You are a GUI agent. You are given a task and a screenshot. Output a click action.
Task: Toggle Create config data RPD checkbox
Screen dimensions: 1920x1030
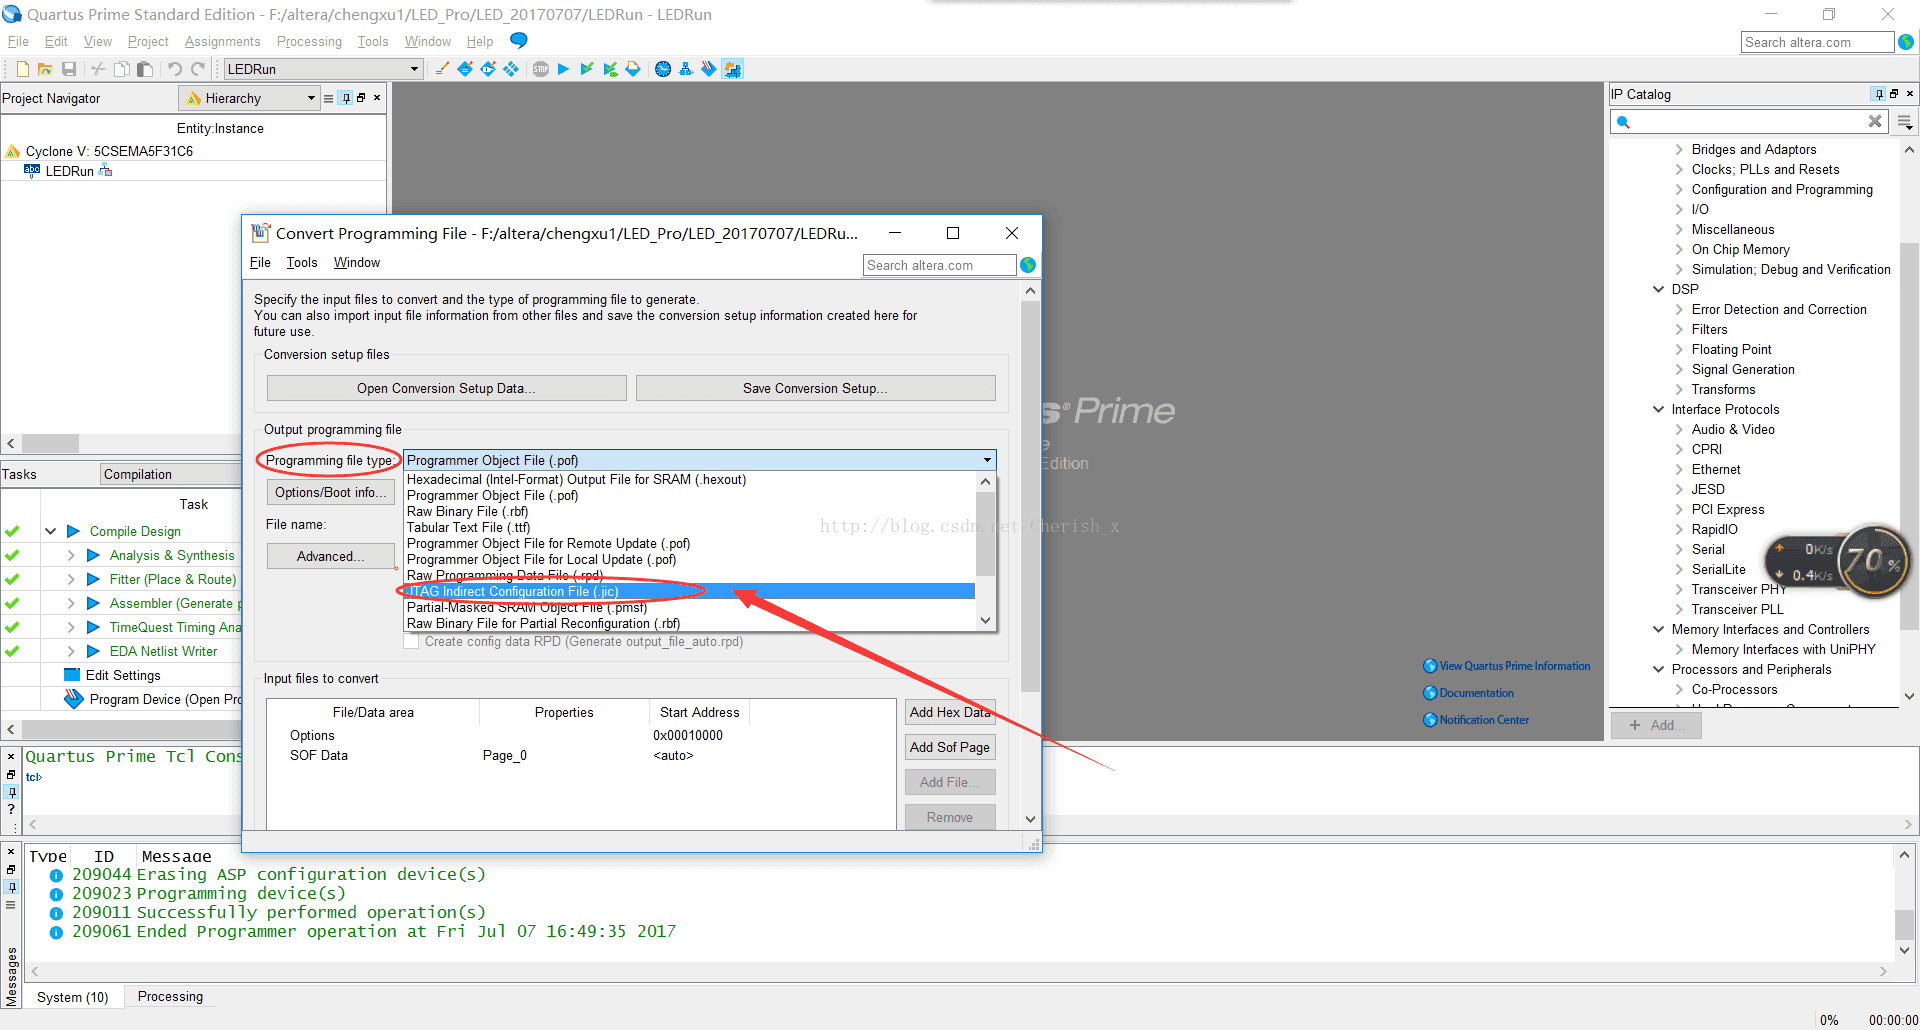click(x=411, y=642)
